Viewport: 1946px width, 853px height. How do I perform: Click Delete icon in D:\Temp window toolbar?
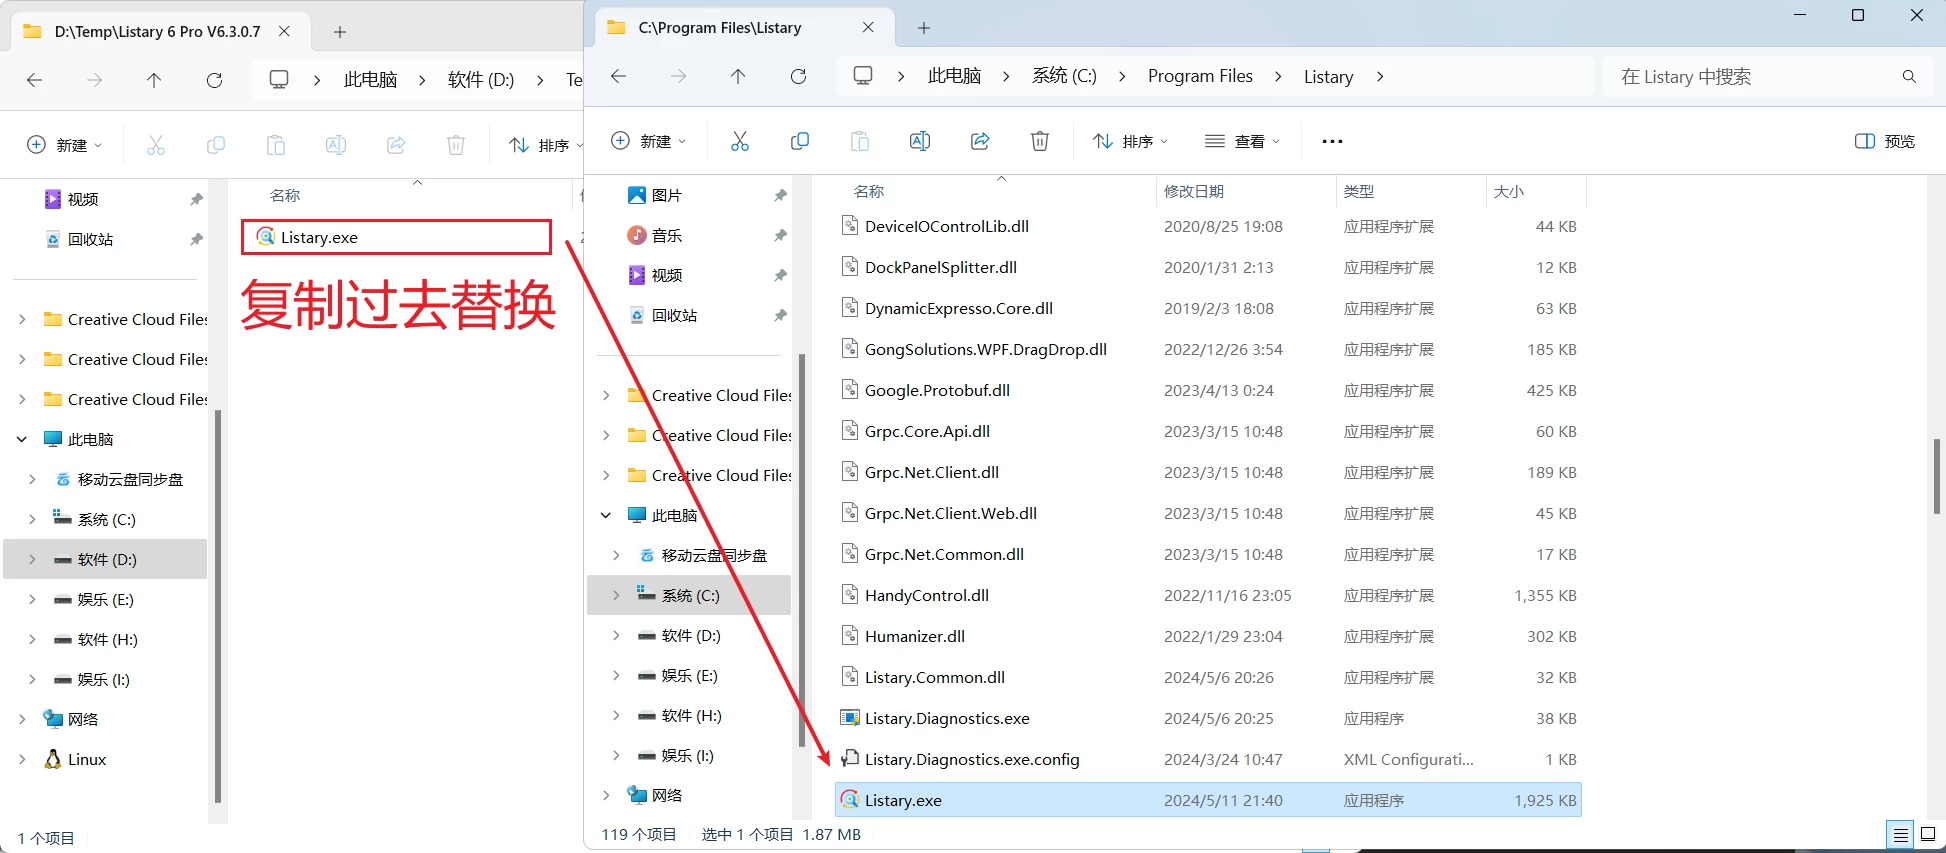[x=456, y=145]
